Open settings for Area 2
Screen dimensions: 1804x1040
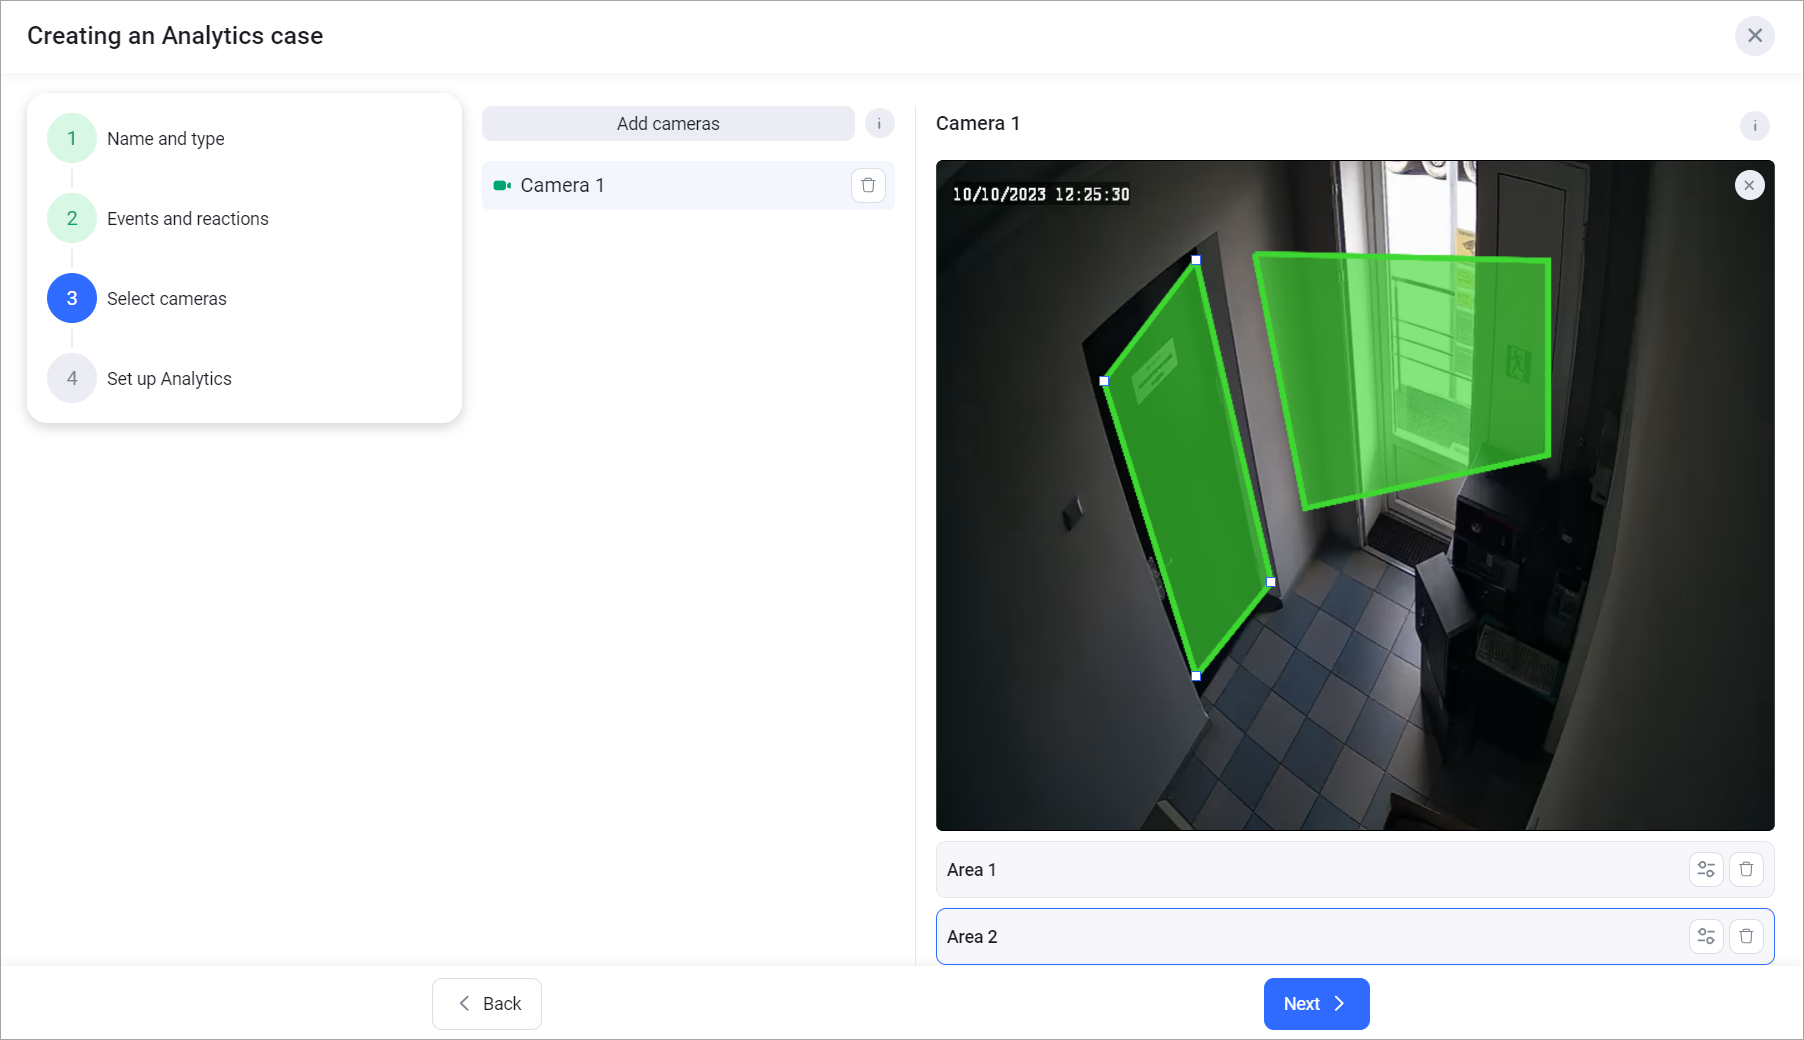point(1706,937)
